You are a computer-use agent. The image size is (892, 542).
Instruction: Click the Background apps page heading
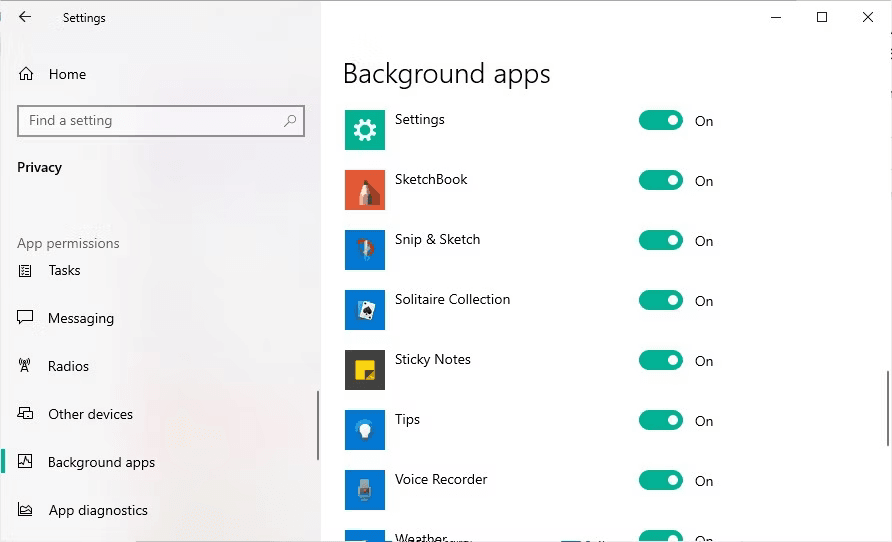pyautogui.click(x=447, y=74)
